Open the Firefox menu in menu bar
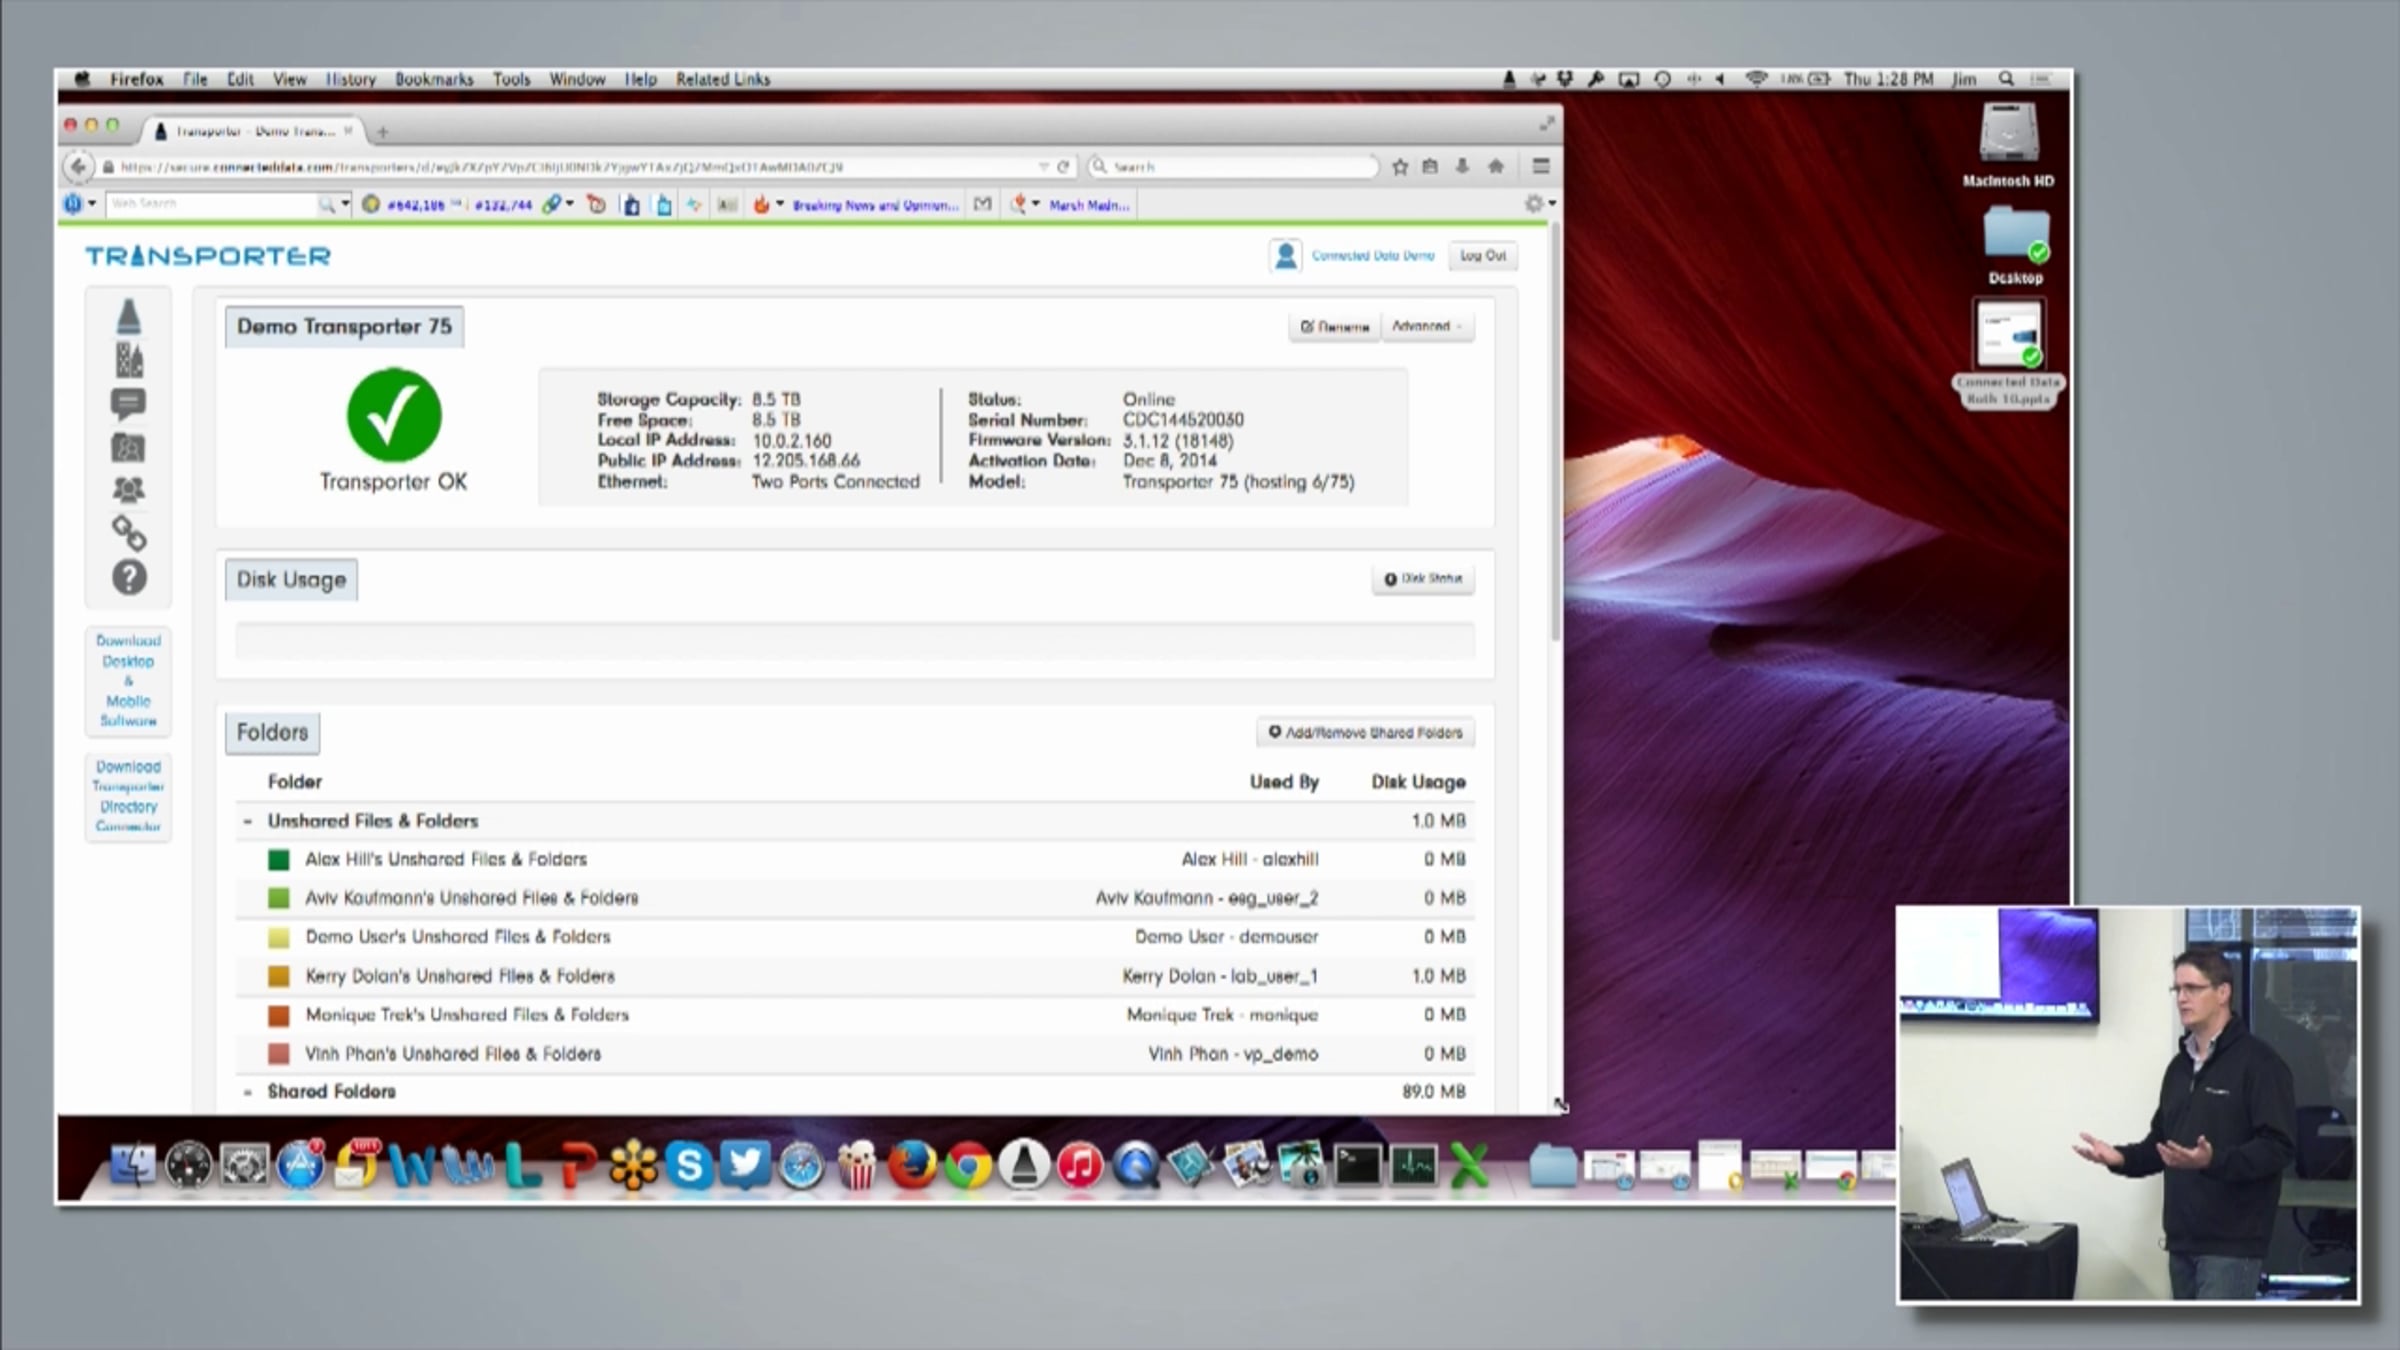The height and width of the screenshot is (1350, 2400). pos(137,79)
